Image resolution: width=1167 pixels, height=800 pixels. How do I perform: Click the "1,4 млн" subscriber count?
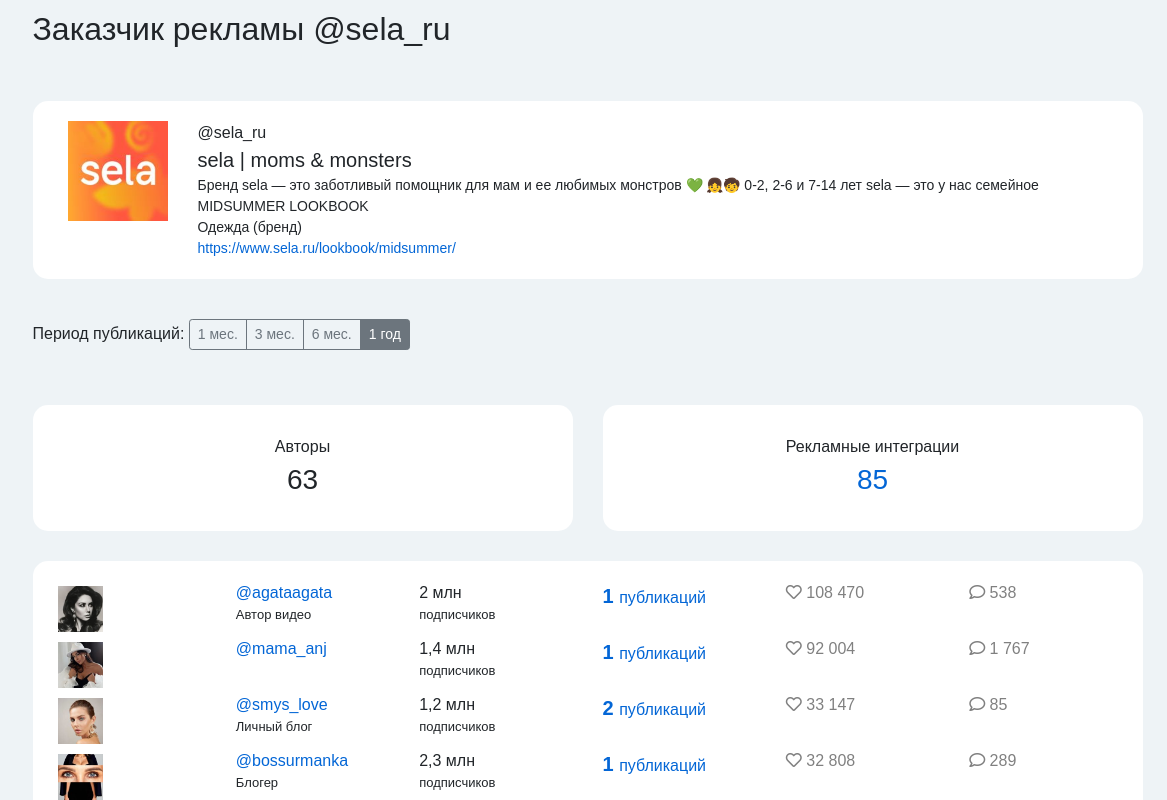[x=447, y=648]
